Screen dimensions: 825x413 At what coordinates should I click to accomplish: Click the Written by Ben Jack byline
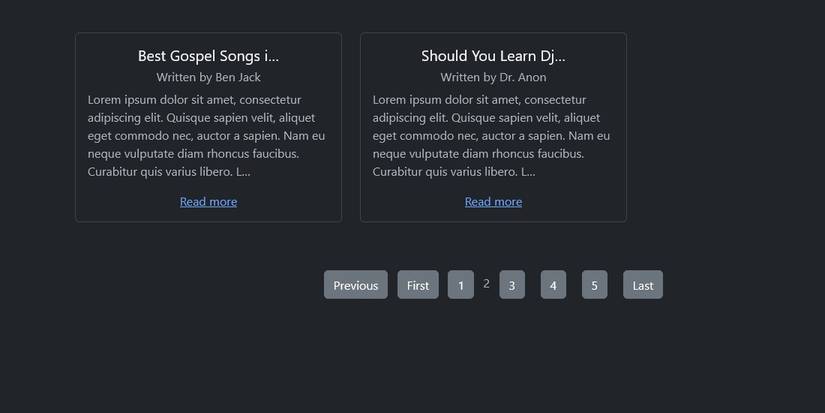coord(208,77)
